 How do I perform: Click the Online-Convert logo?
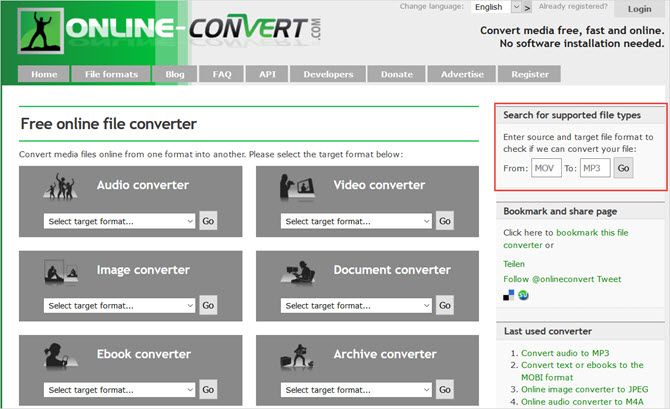(x=170, y=32)
